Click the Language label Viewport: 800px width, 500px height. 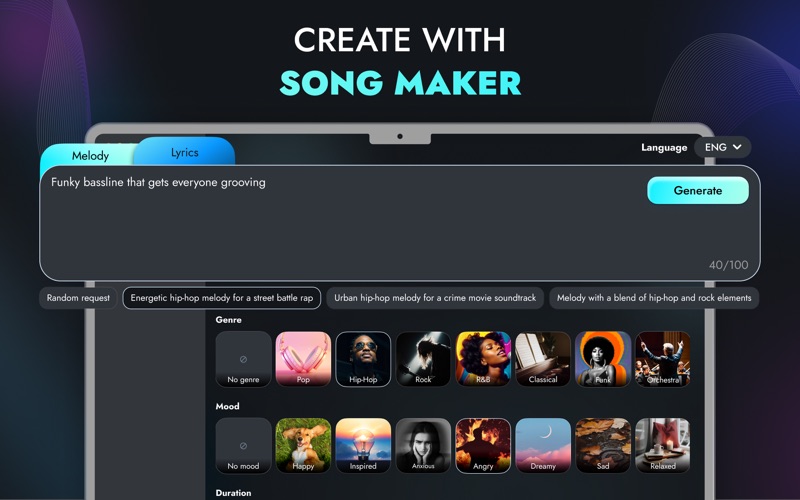click(x=664, y=147)
